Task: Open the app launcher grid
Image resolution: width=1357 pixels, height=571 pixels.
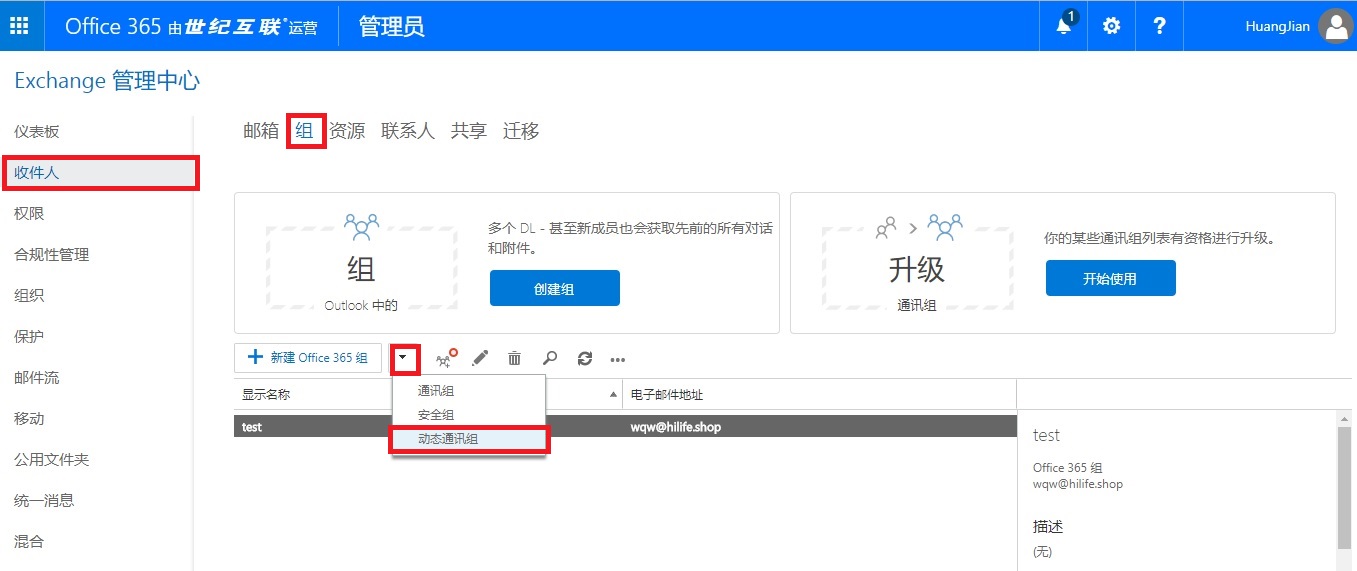Action: (19, 26)
